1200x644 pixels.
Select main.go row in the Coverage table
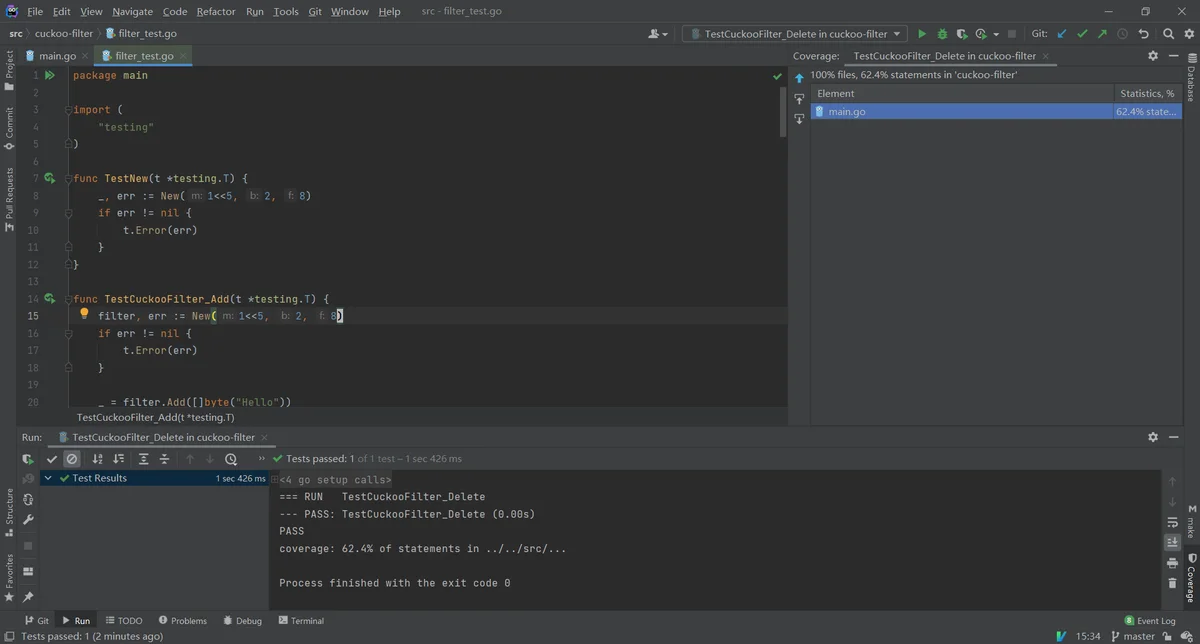998,111
